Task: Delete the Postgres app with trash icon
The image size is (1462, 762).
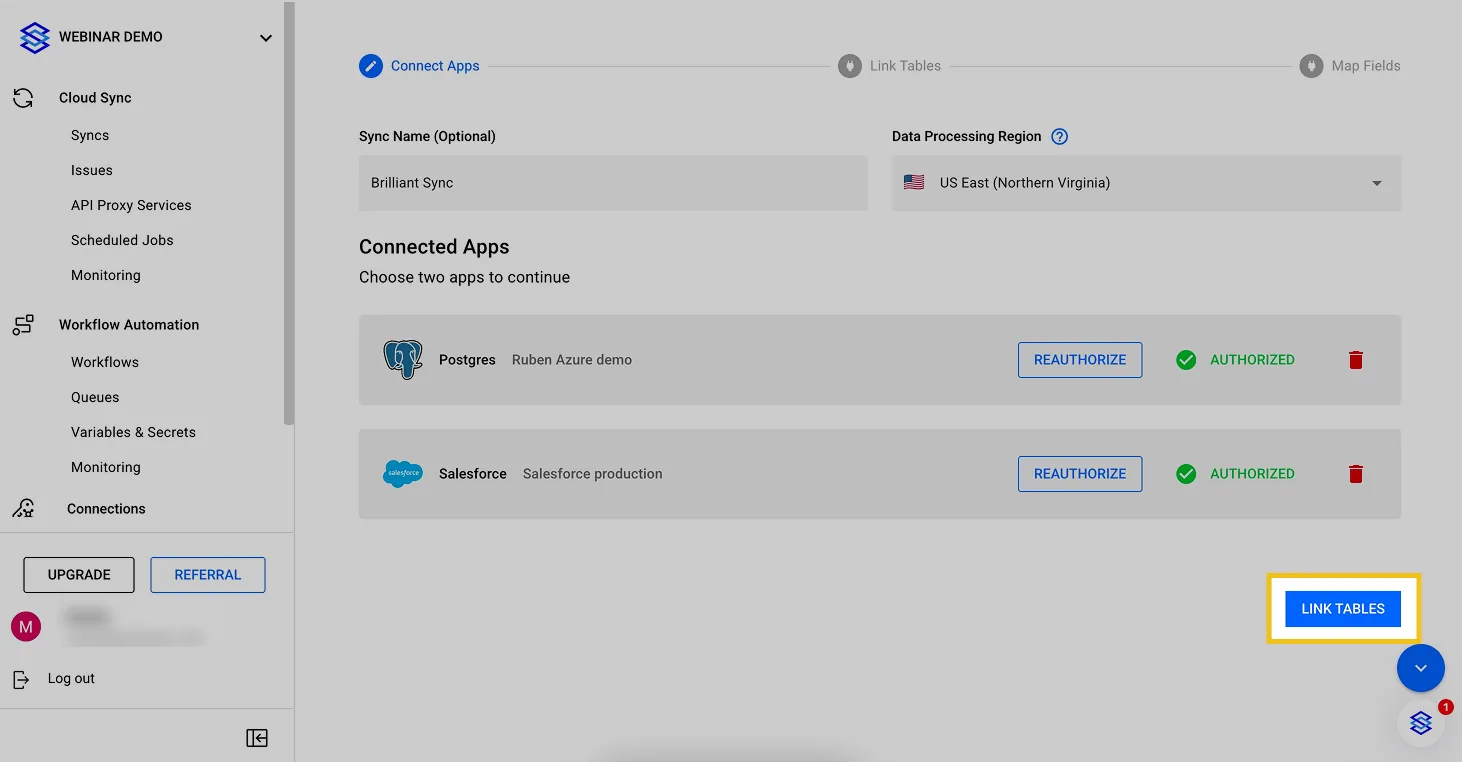Action: pyautogui.click(x=1356, y=360)
